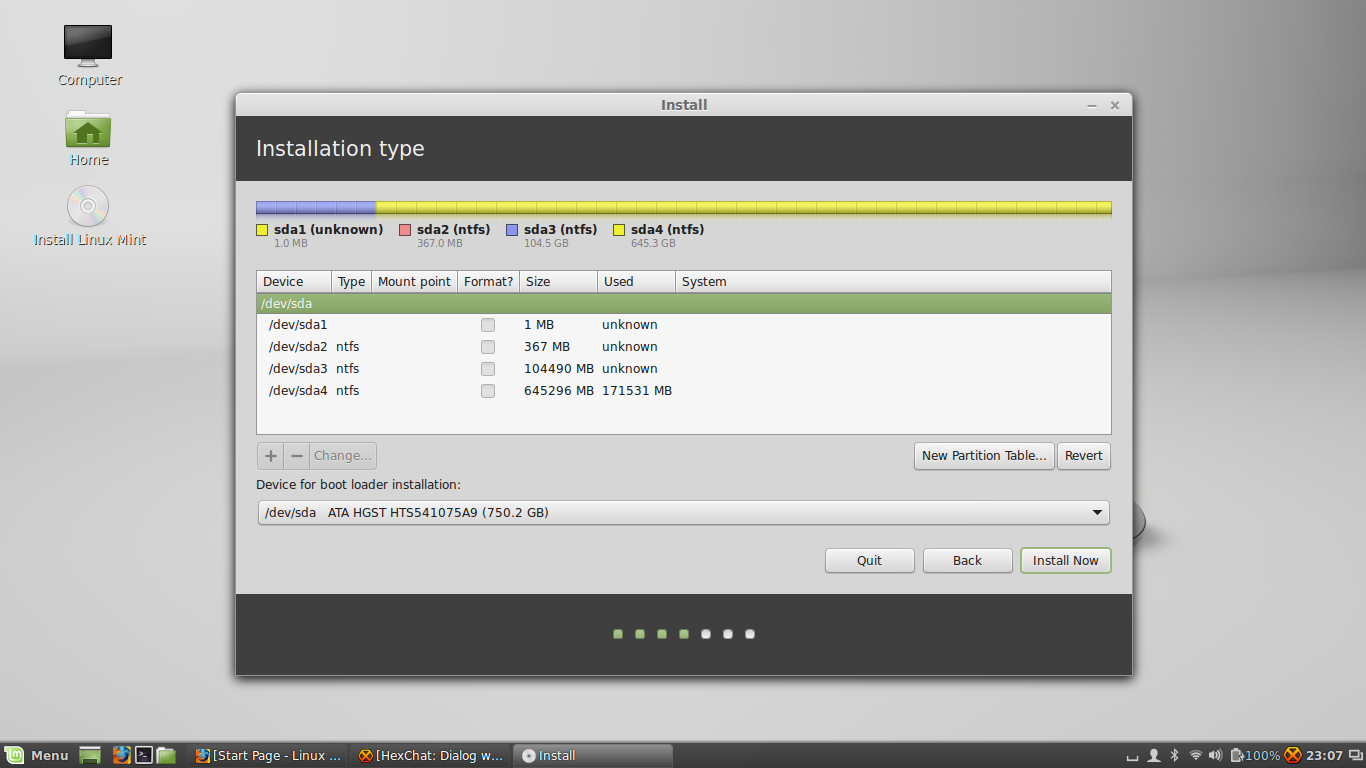1366x768 pixels.
Task: Open the Bluetooth tray icon
Action: [1175, 755]
